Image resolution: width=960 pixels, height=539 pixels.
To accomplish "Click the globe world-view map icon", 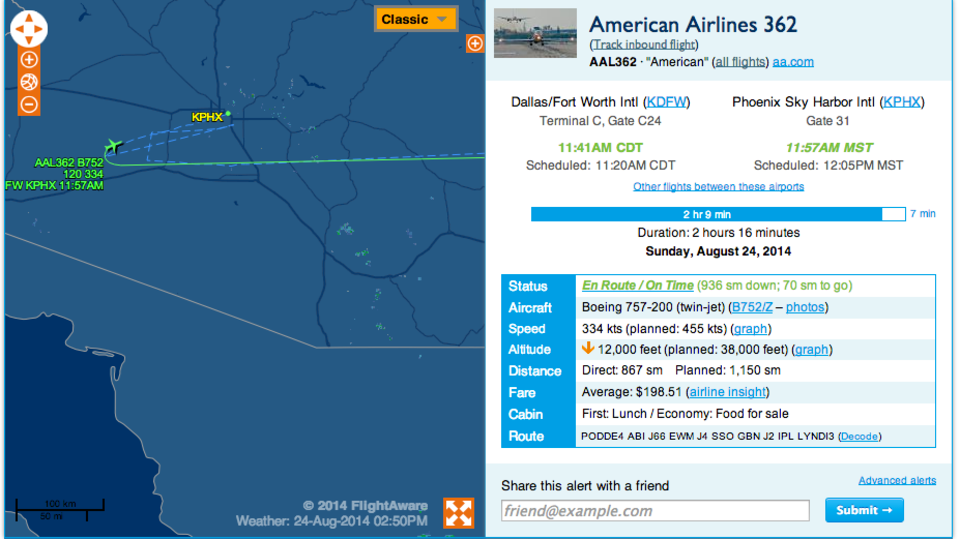I will point(29,82).
